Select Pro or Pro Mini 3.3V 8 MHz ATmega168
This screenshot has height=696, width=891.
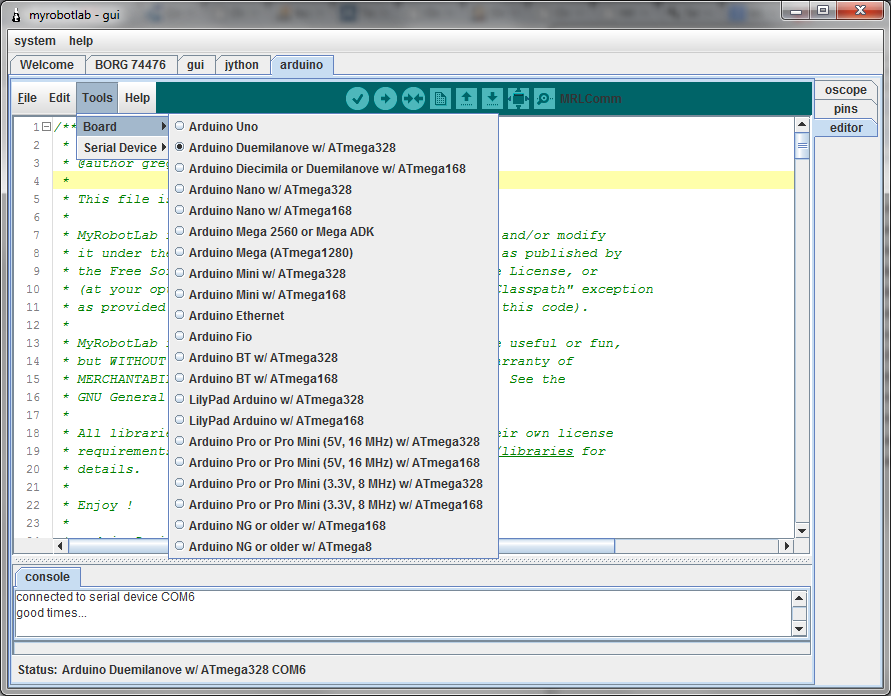click(334, 505)
